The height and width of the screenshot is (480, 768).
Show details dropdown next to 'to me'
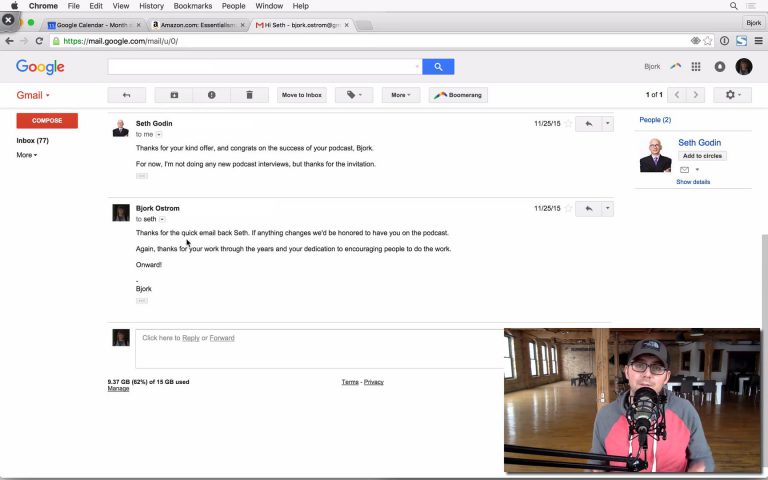coord(159,135)
